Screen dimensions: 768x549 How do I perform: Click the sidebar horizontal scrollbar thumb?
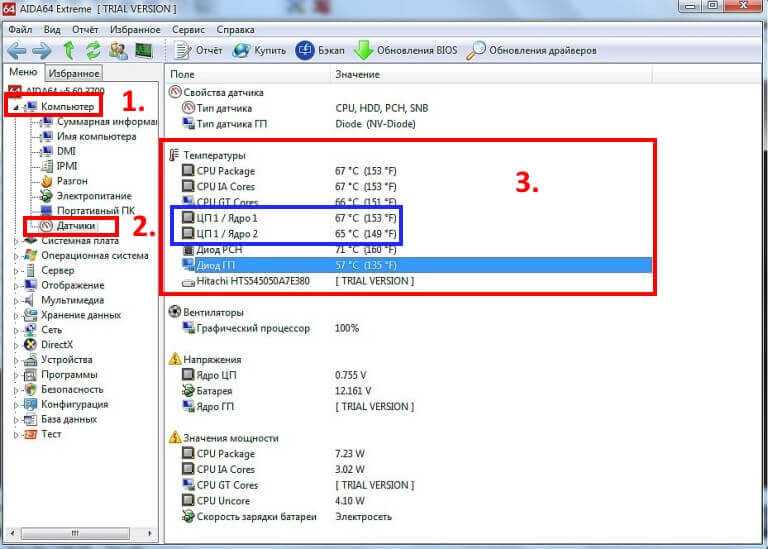click(x=75, y=533)
